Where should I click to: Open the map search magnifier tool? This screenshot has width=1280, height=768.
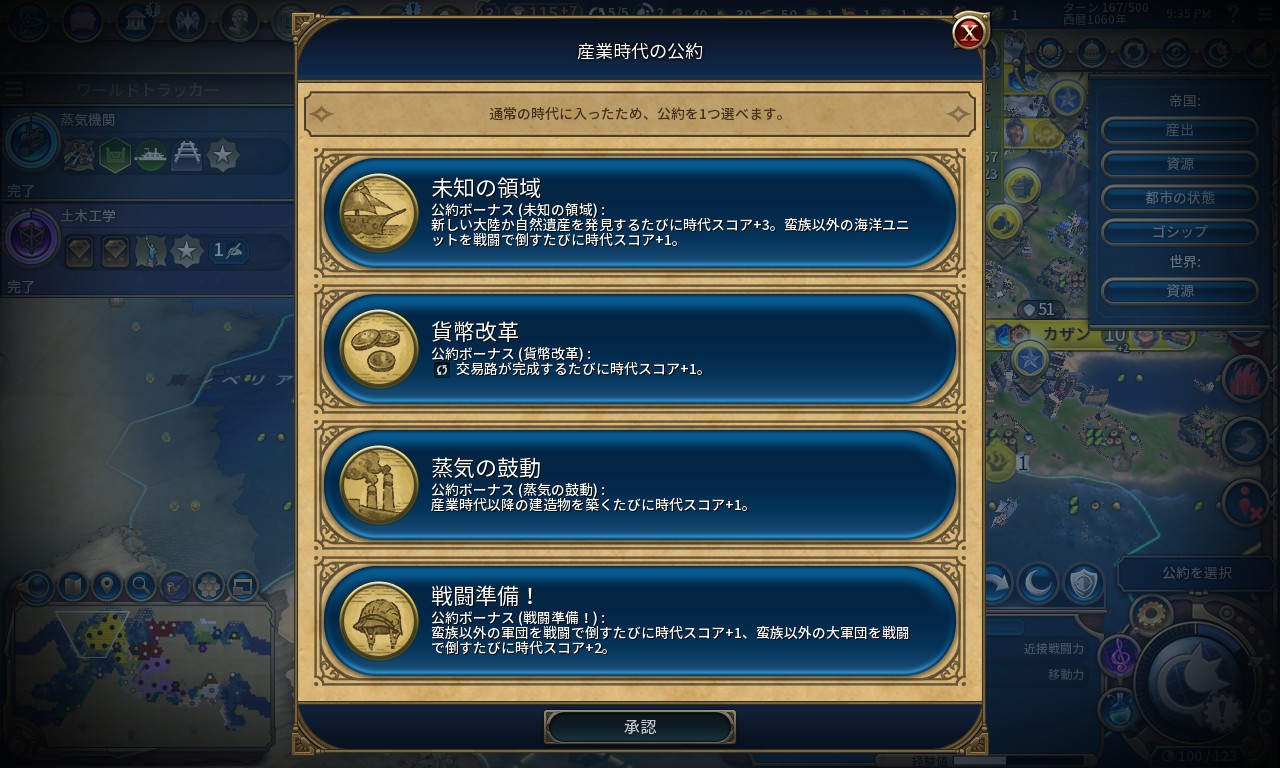pos(140,585)
